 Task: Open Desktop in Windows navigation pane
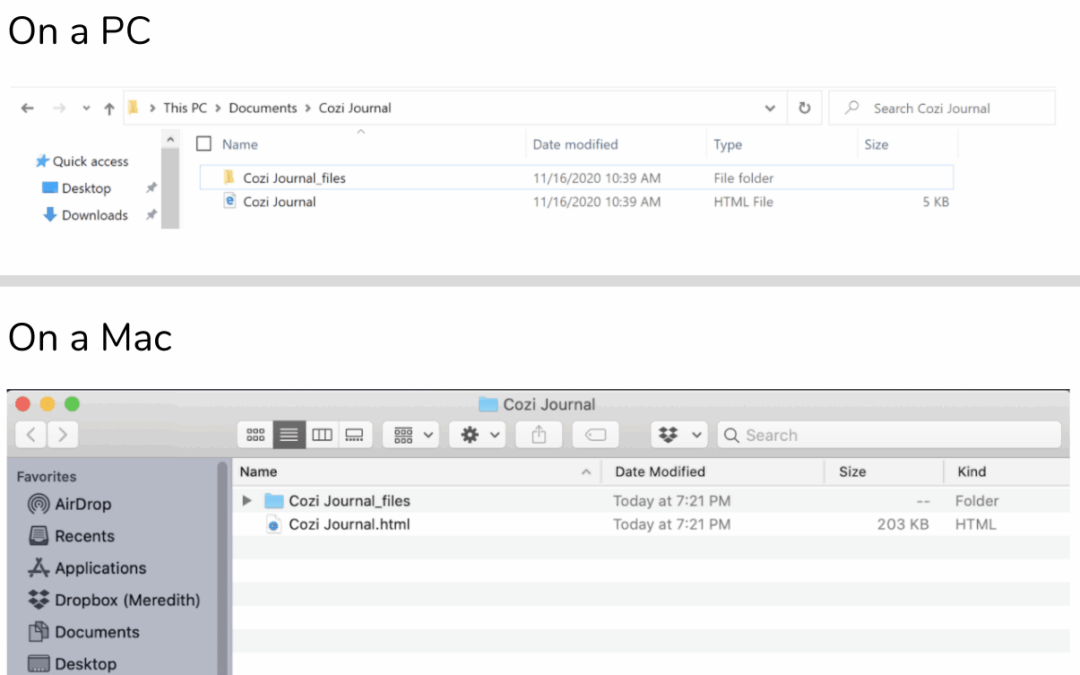click(x=76, y=188)
